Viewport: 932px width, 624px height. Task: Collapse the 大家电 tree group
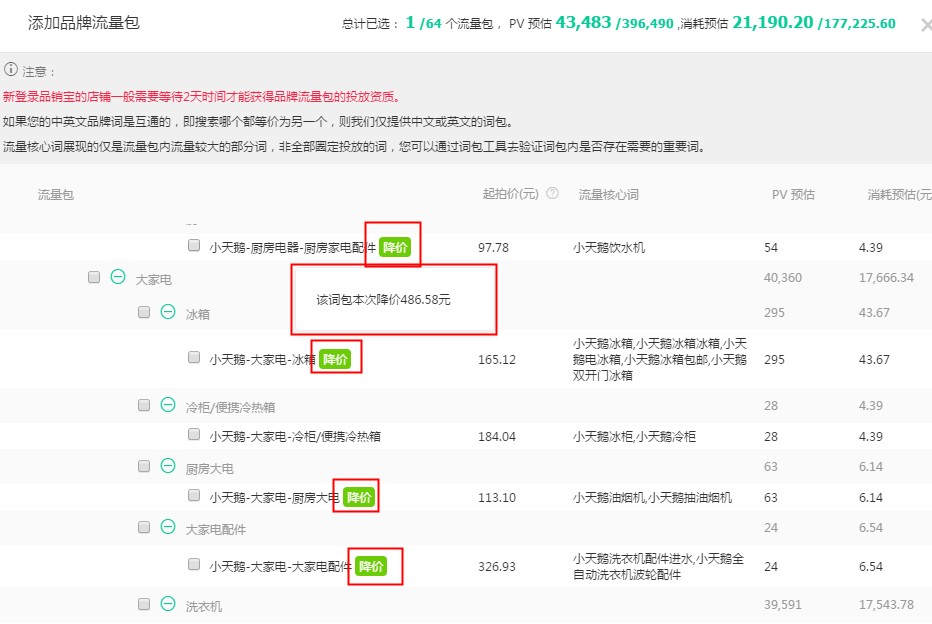[118, 276]
